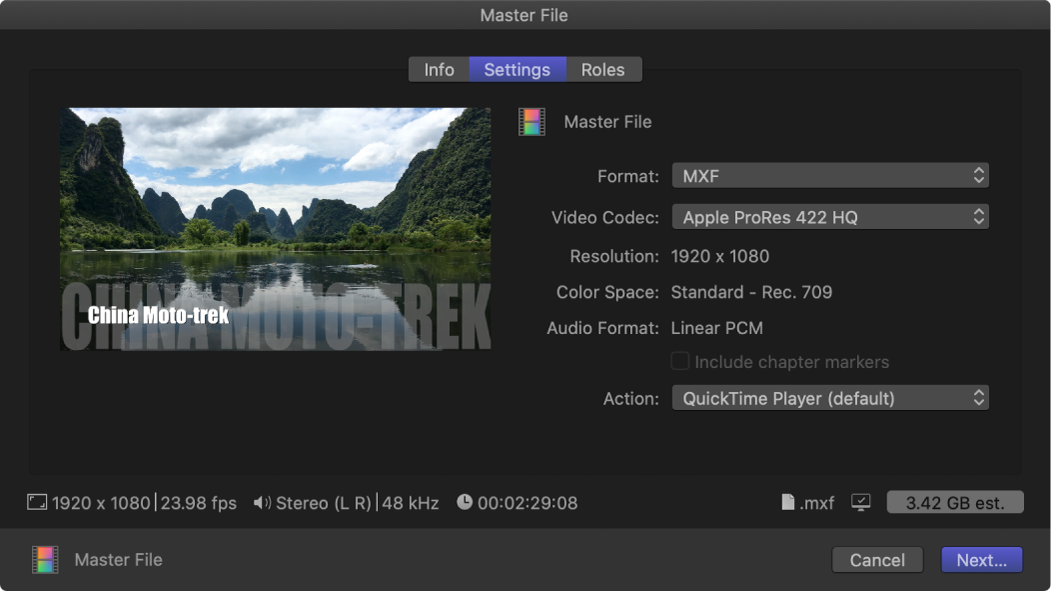The width and height of the screenshot is (1053, 591).
Task: Click the compatibility monitor icon
Action: pos(860,502)
